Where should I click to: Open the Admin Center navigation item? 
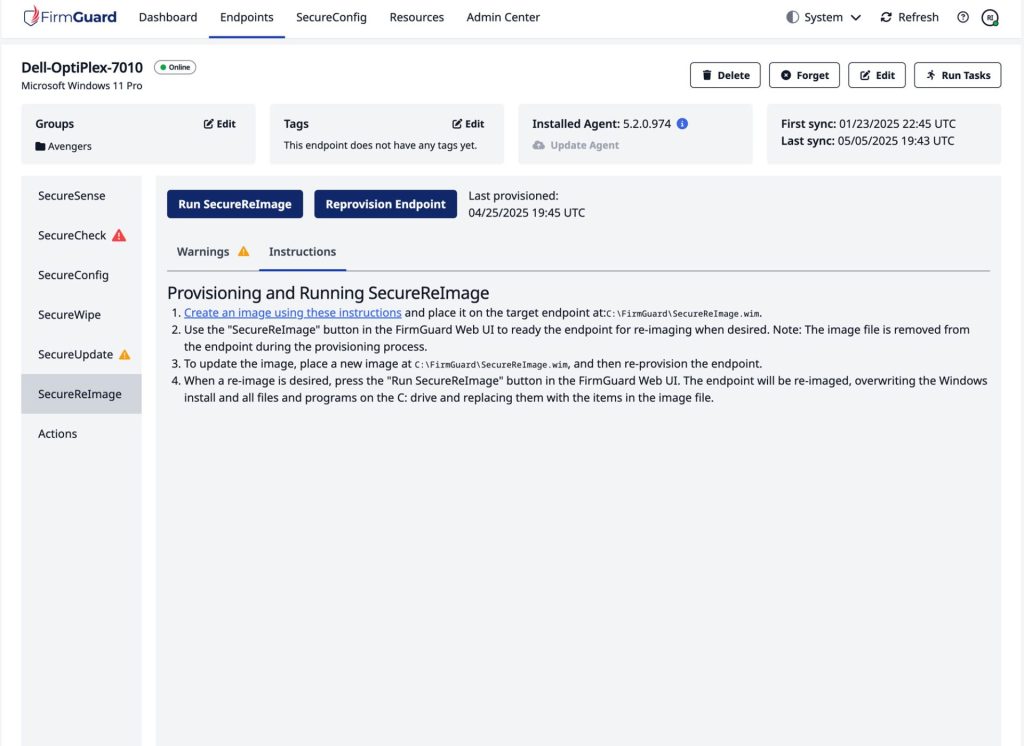pyautogui.click(x=502, y=17)
